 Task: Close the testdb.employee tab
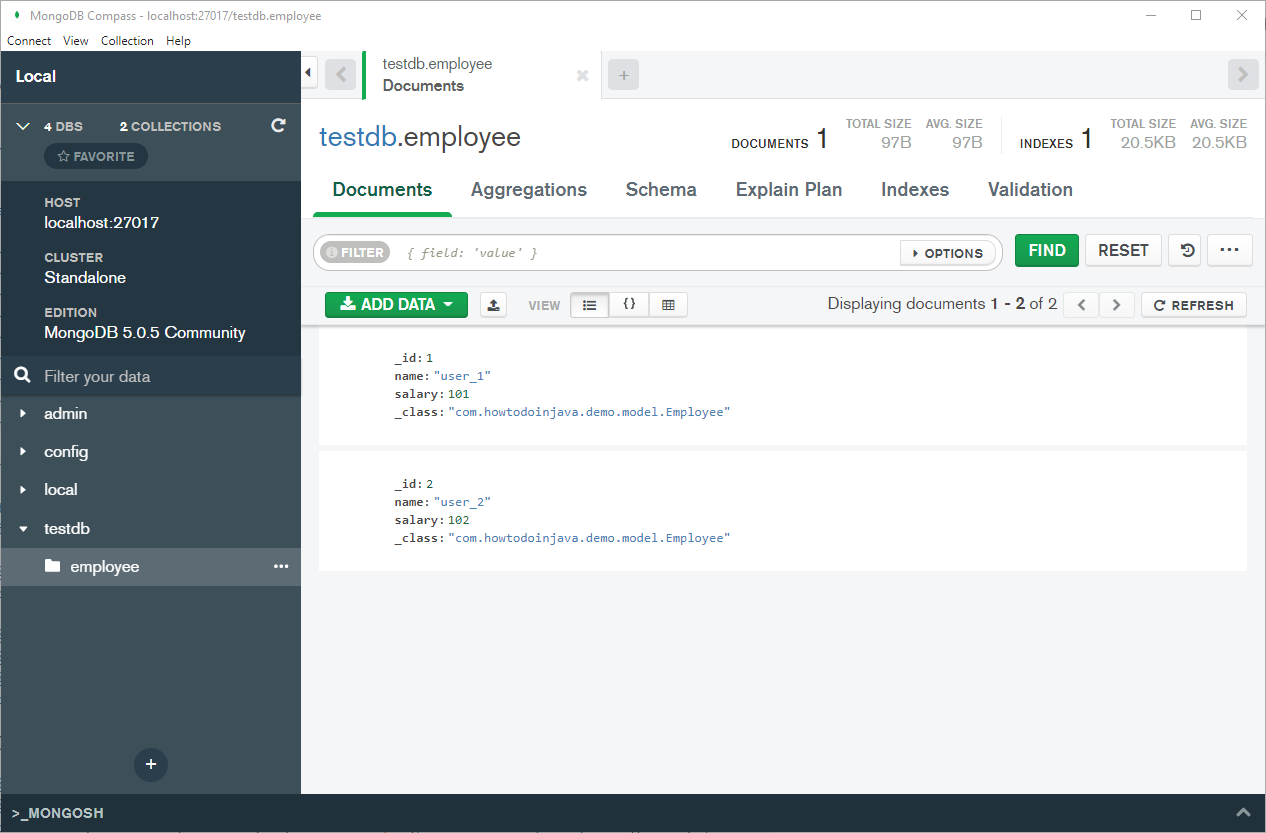pyautogui.click(x=583, y=76)
